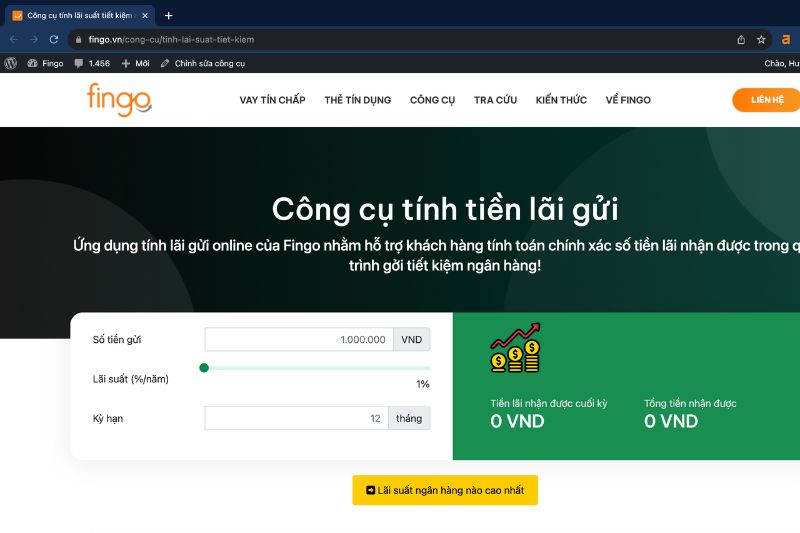The image size is (800, 533).
Task: Click the LIÊN HỆ button
Action: (766, 100)
